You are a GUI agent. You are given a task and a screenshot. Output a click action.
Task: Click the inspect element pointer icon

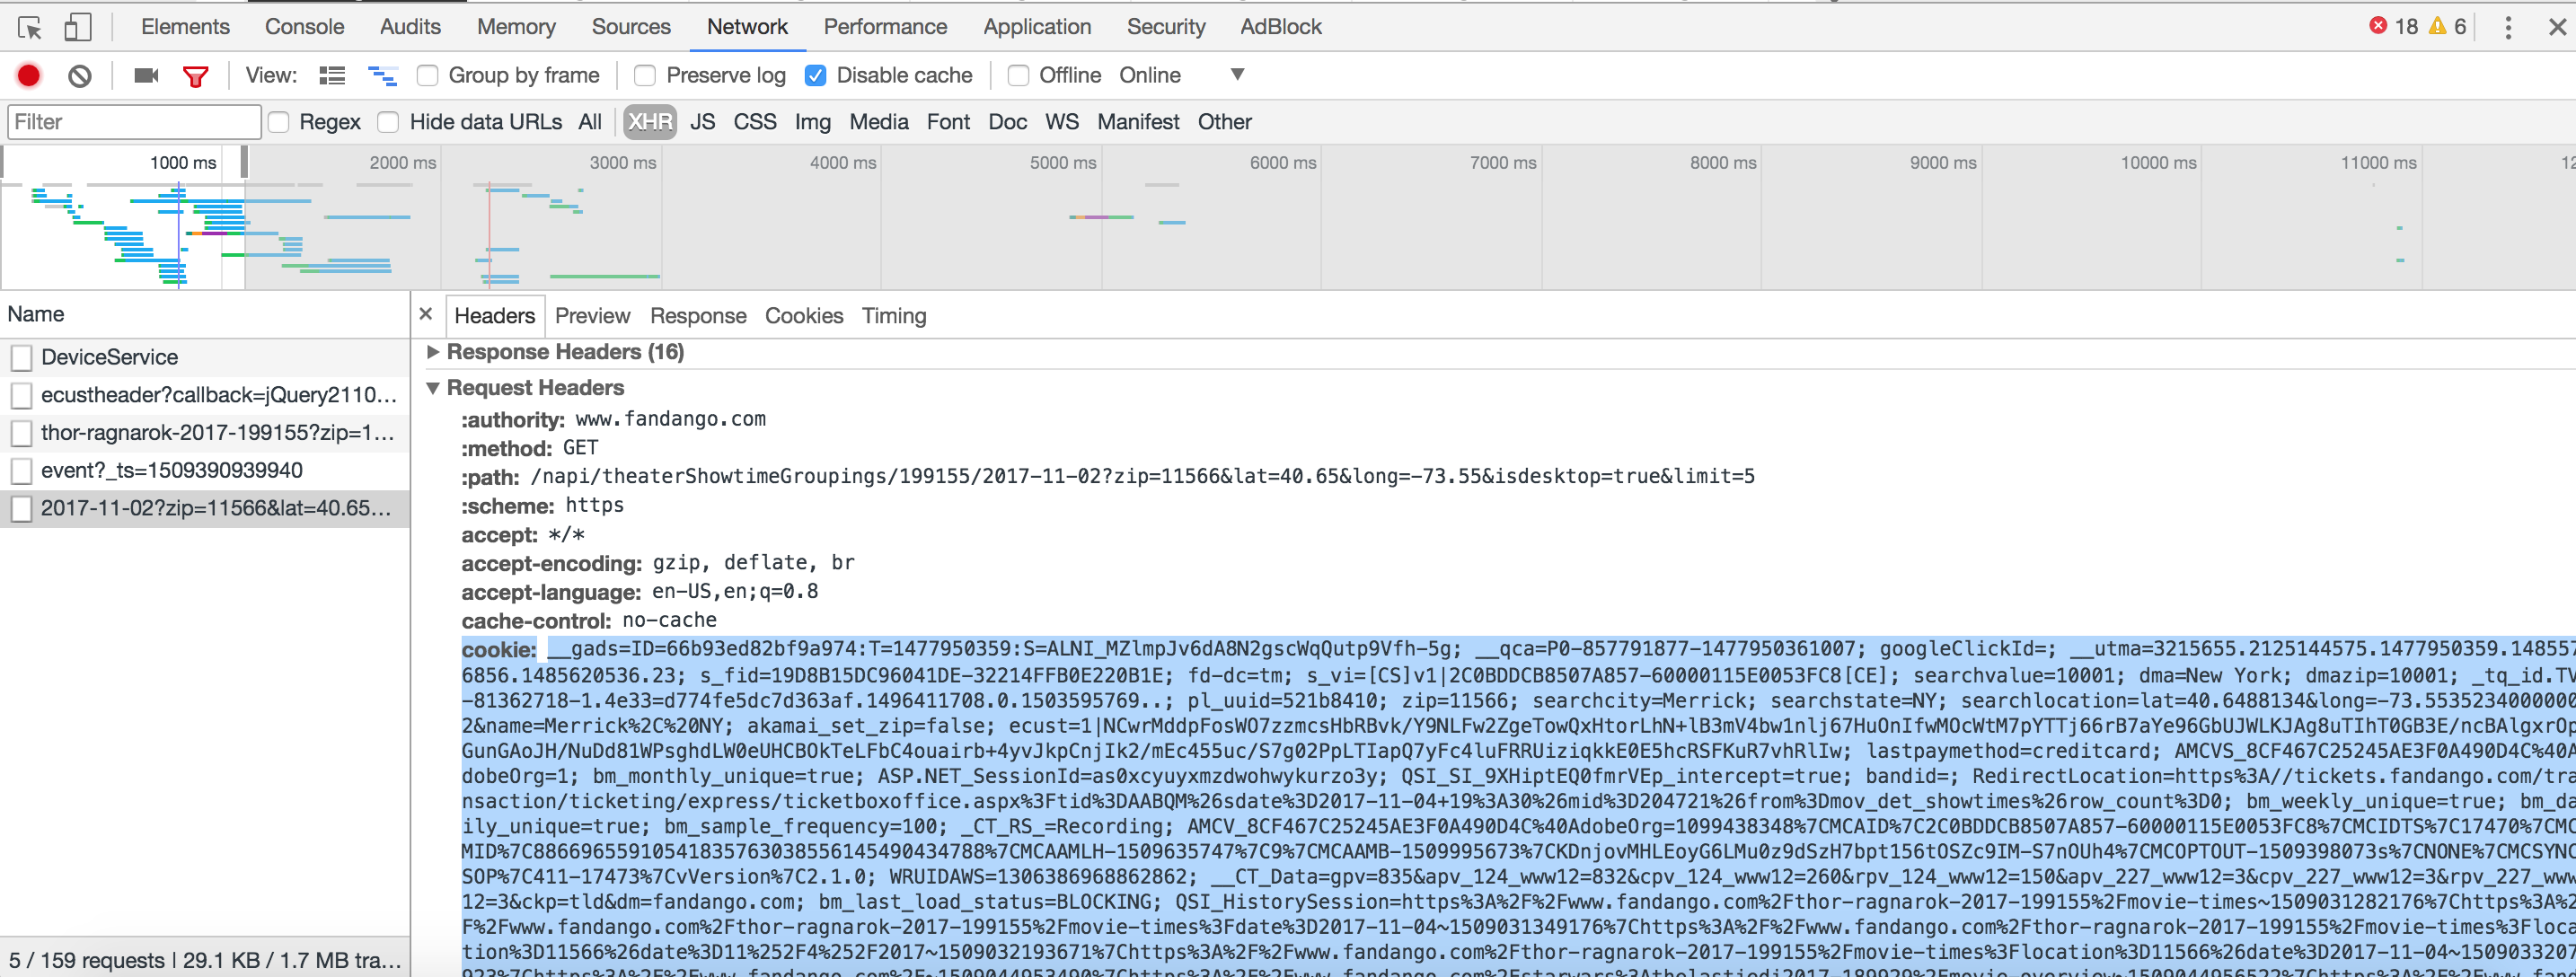(30, 27)
